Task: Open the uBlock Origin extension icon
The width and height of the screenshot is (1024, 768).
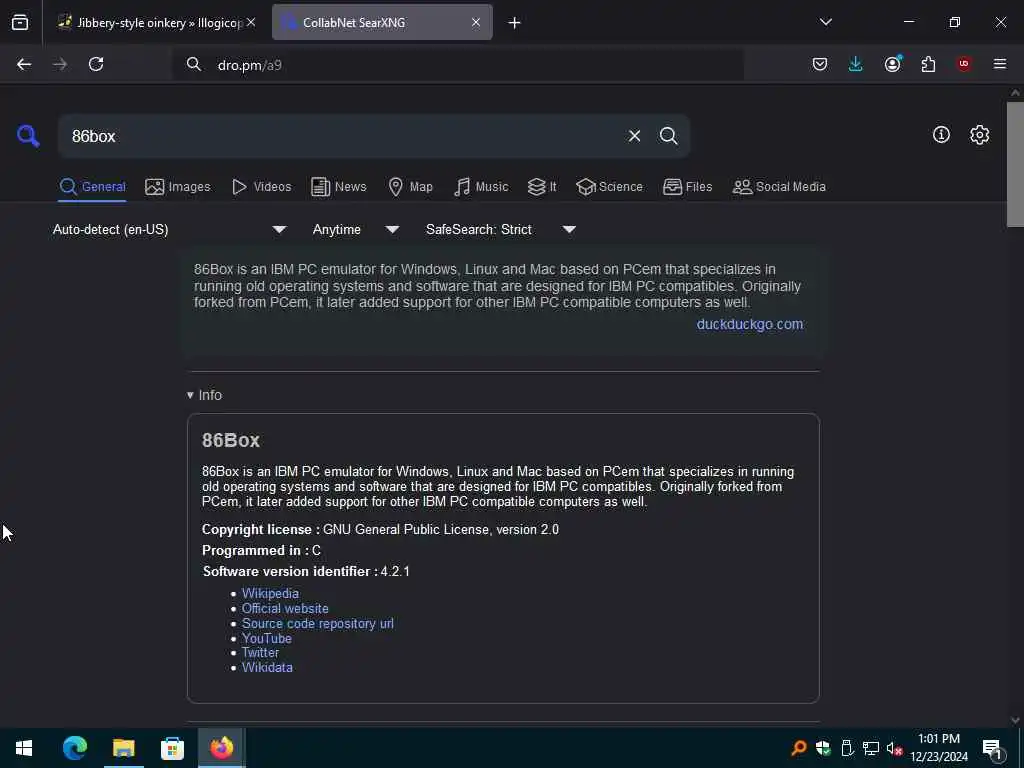Action: [963, 64]
